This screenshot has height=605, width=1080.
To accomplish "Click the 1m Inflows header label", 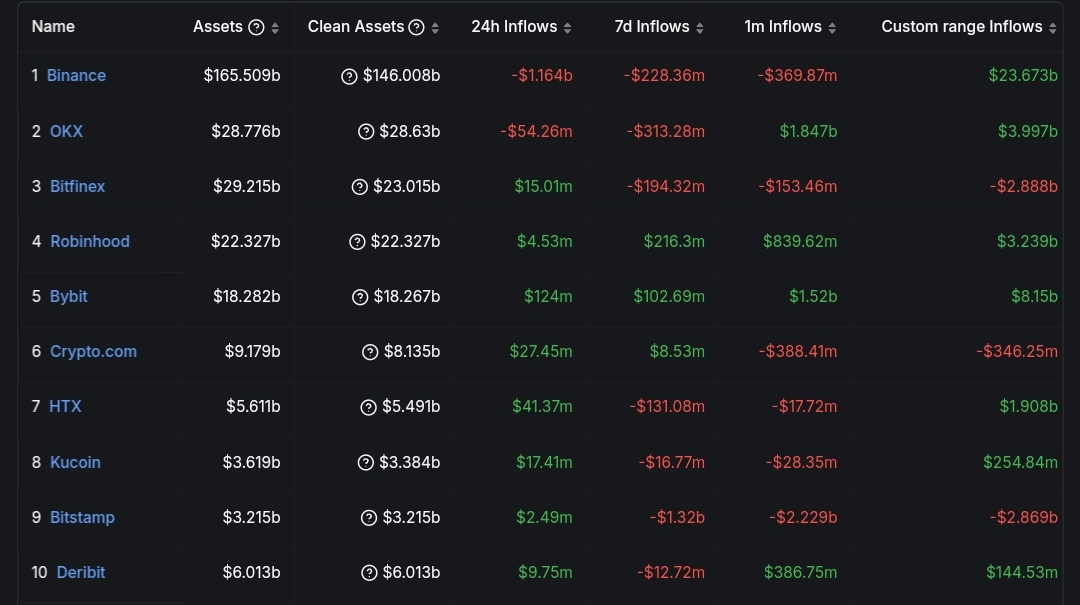I will tap(783, 26).
